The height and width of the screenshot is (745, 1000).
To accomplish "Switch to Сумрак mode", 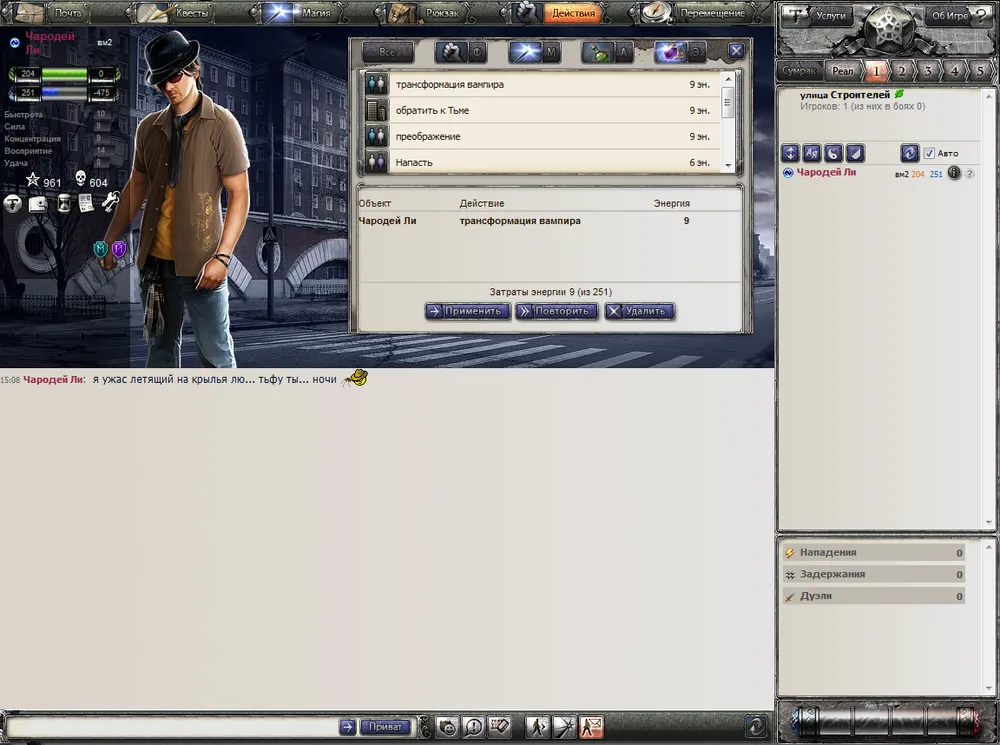I will [x=799, y=71].
